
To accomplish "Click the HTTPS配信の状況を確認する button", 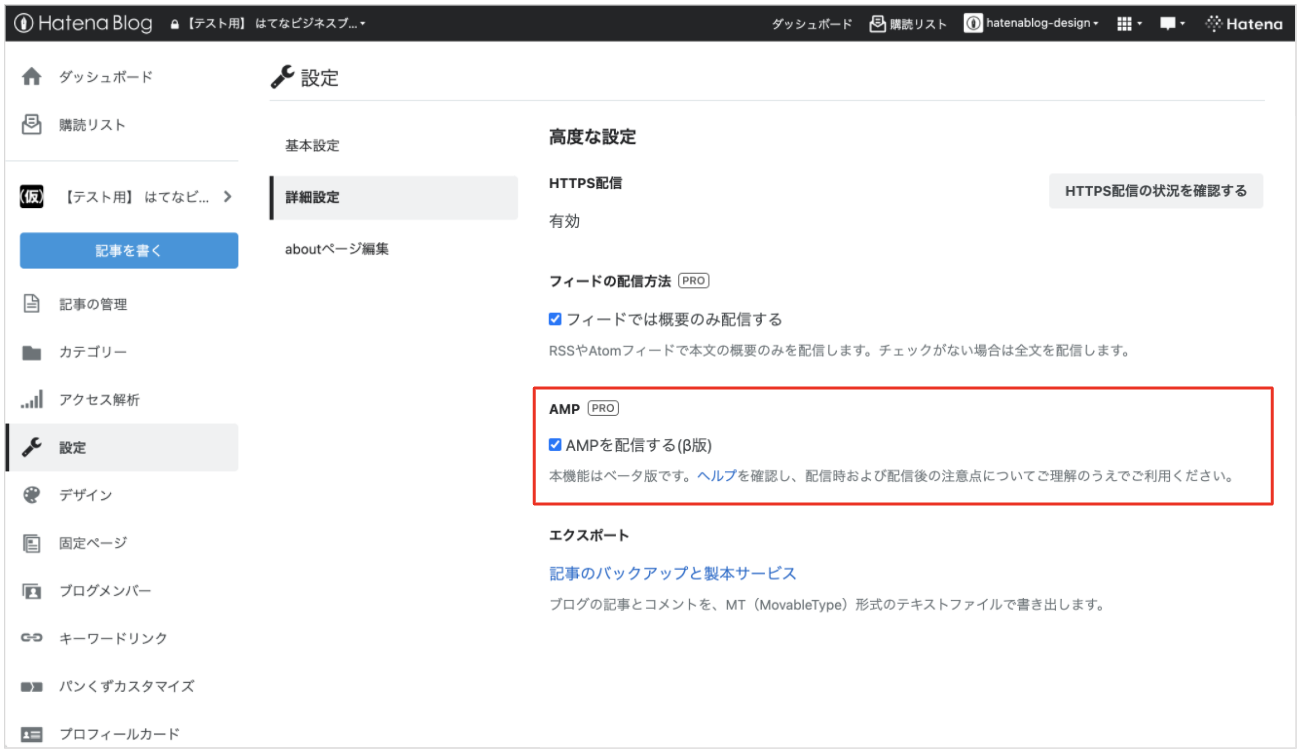I will (1155, 191).
